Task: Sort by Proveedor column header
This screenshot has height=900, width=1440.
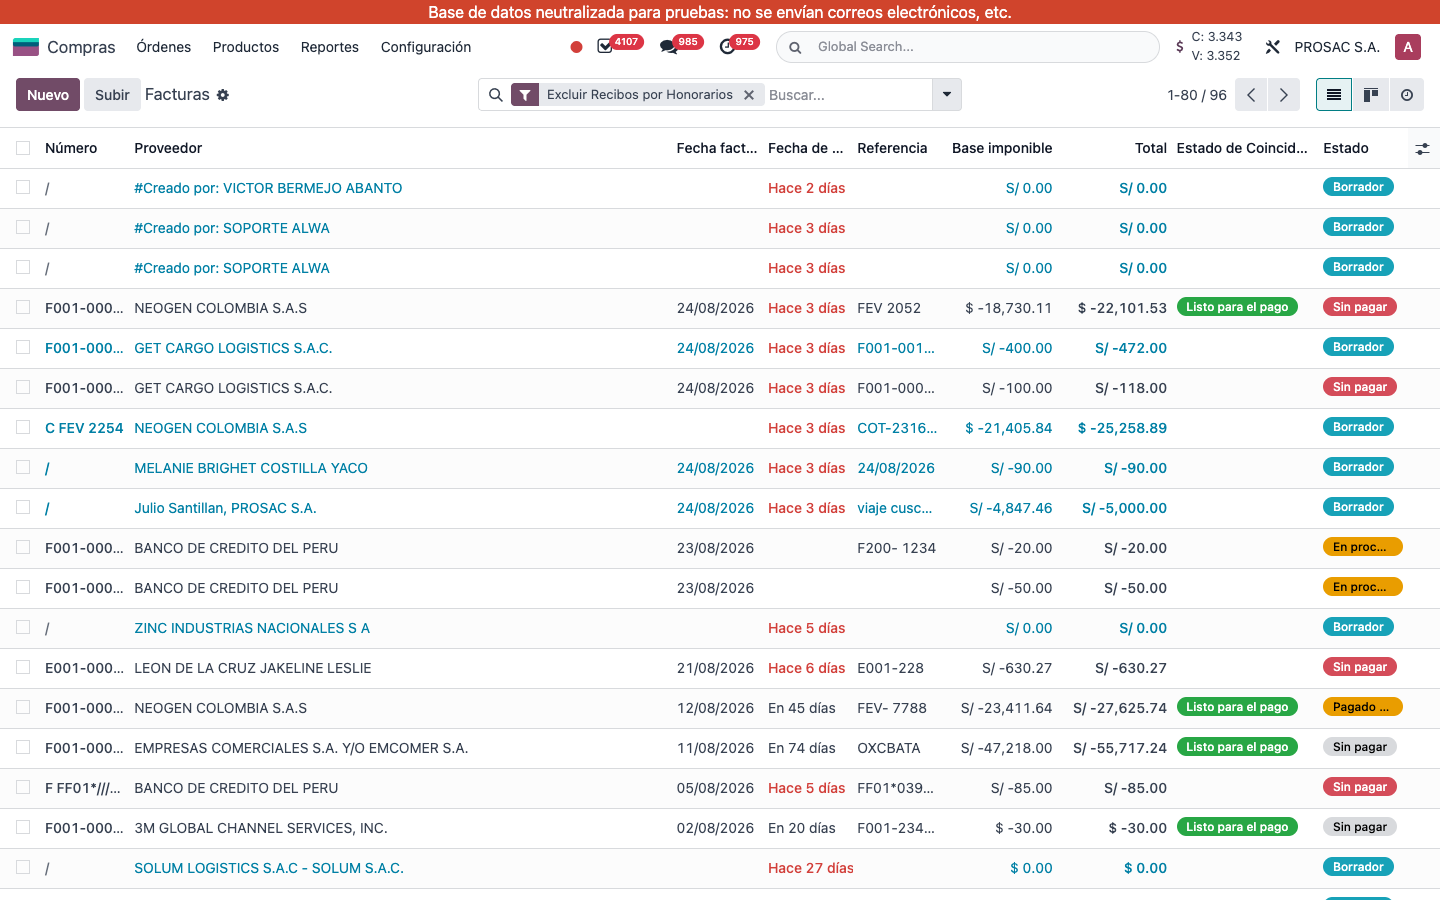Action: tap(168, 148)
